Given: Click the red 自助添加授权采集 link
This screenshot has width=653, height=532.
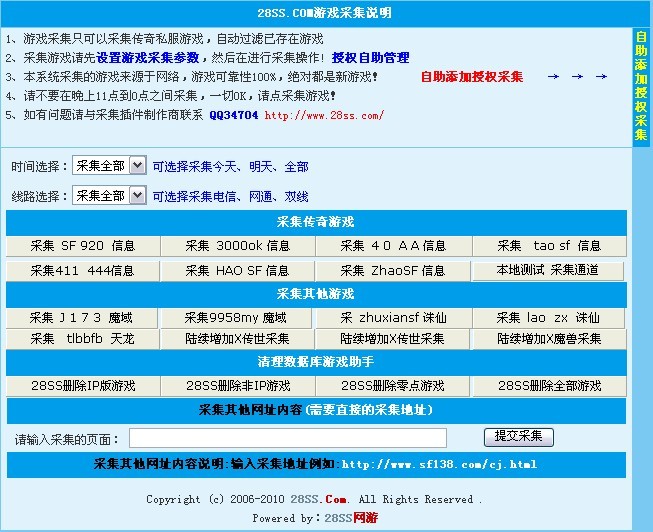Looking at the screenshot, I should (x=471, y=76).
